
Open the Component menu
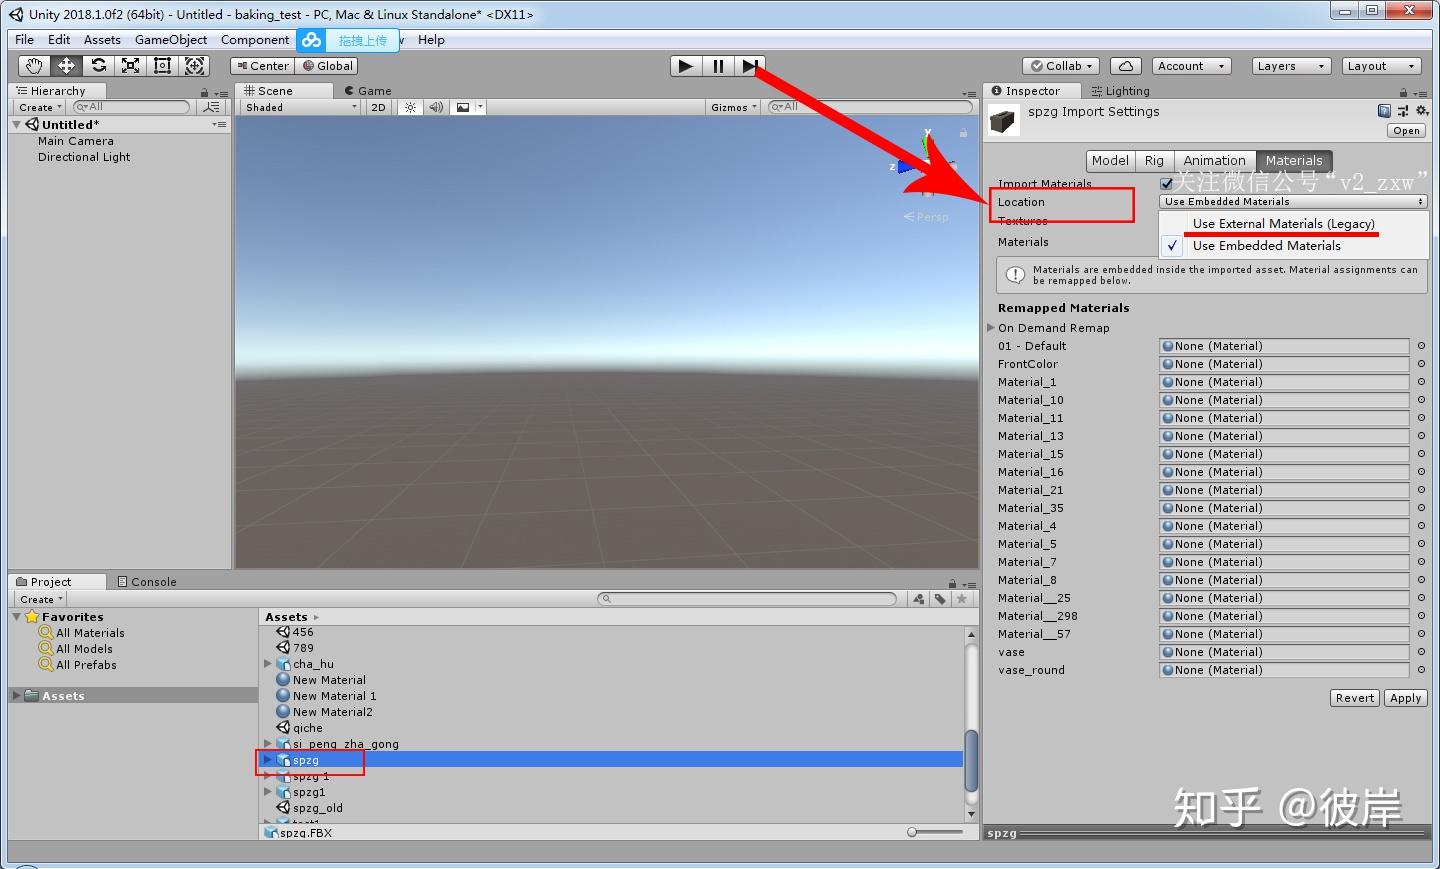[x=255, y=40]
